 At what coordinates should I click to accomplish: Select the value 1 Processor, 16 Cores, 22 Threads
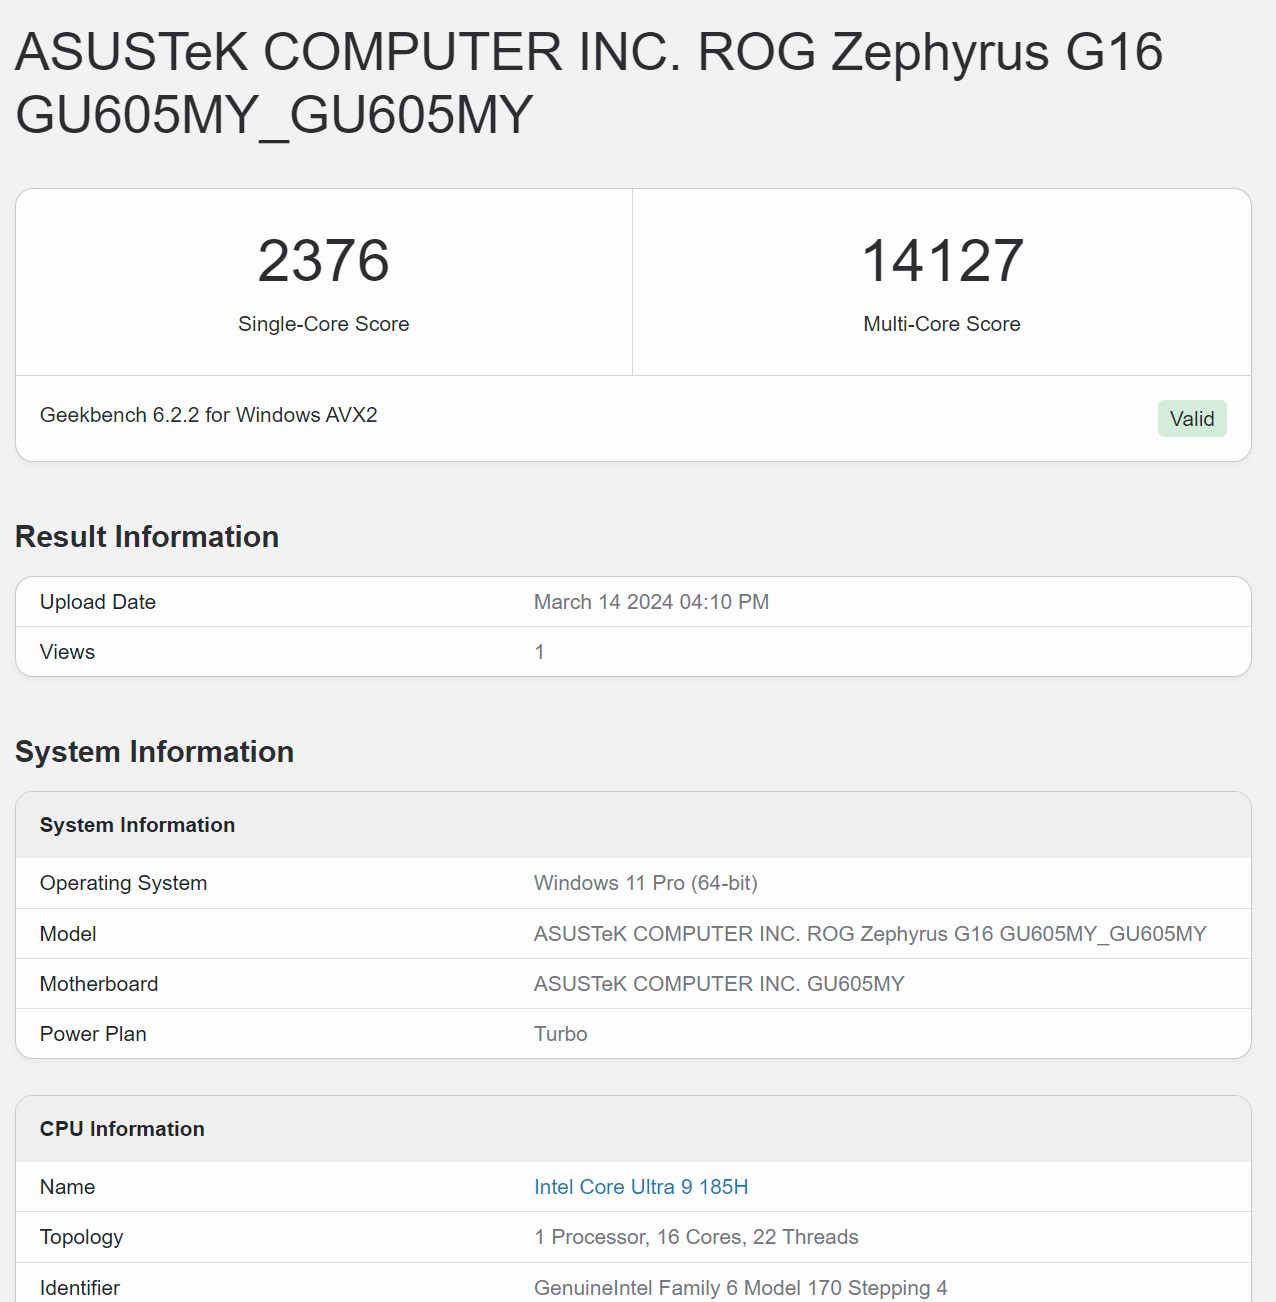coord(696,1237)
